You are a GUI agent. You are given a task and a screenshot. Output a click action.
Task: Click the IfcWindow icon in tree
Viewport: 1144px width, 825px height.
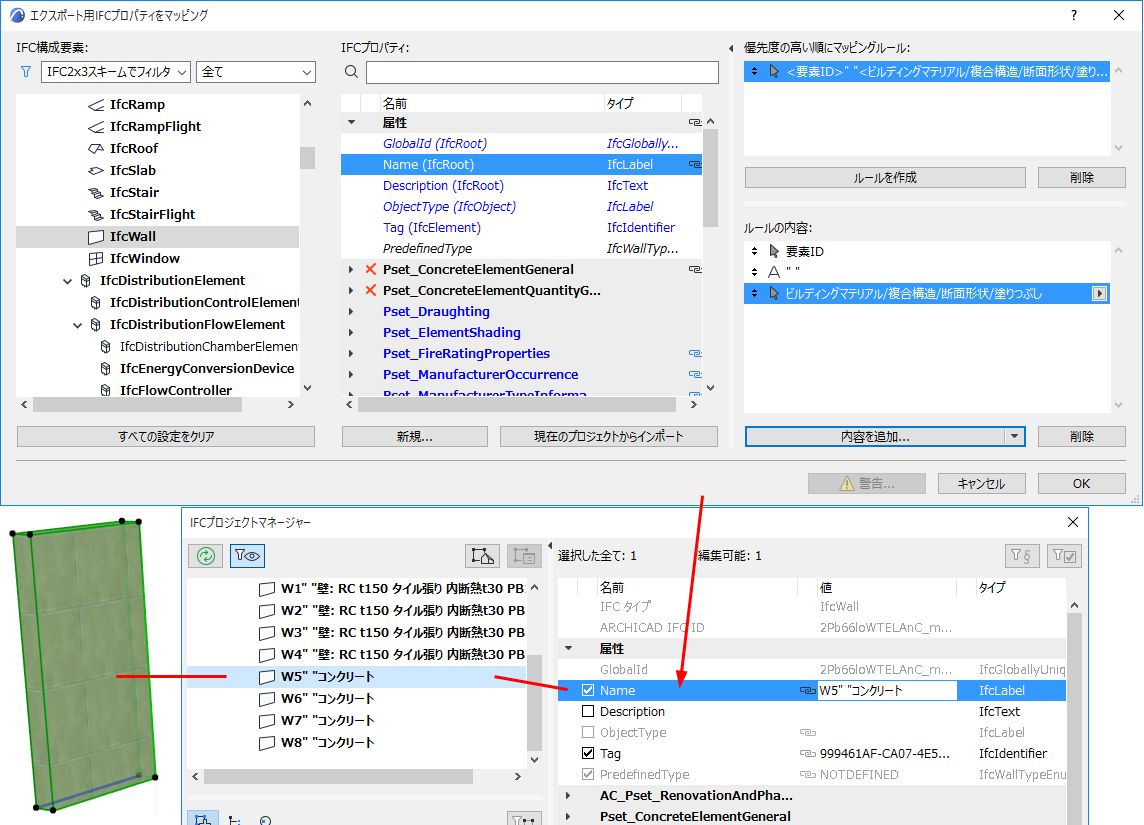coord(96,258)
